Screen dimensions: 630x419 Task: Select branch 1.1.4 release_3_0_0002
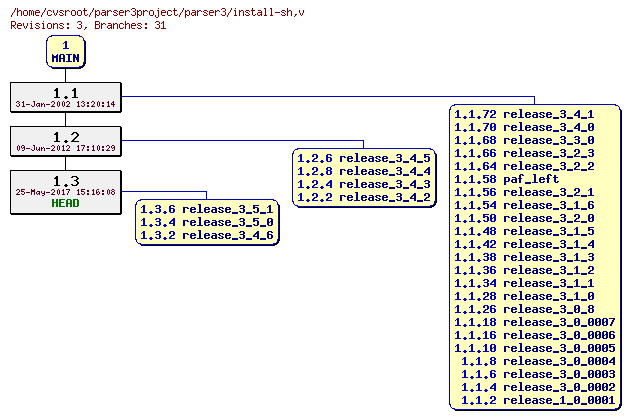(x=538, y=387)
